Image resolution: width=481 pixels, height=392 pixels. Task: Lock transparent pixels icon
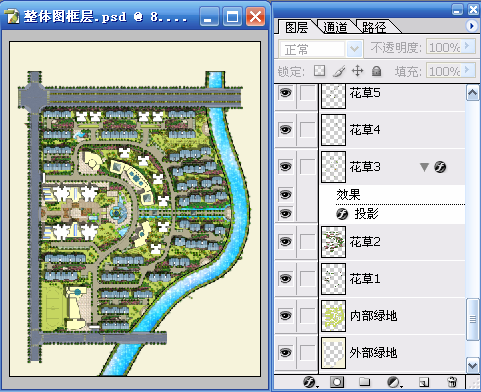click(319, 71)
